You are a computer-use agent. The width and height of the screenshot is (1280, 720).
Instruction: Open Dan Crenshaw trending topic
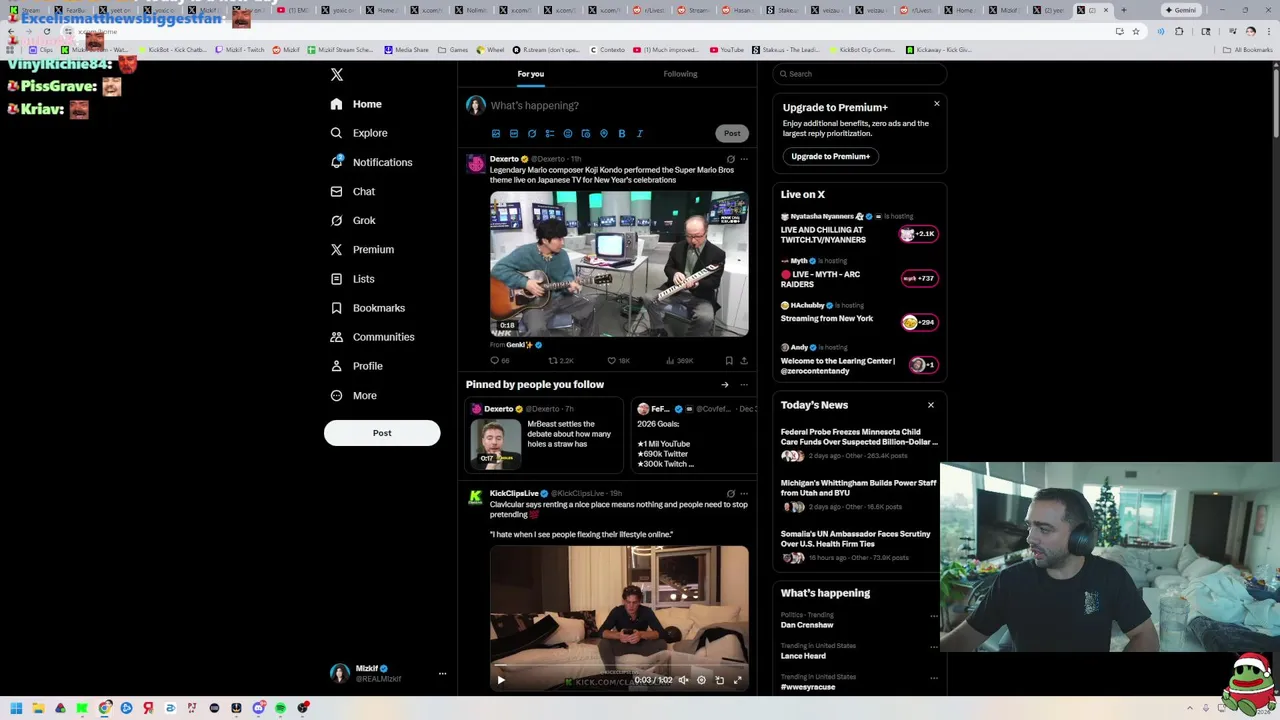point(807,625)
